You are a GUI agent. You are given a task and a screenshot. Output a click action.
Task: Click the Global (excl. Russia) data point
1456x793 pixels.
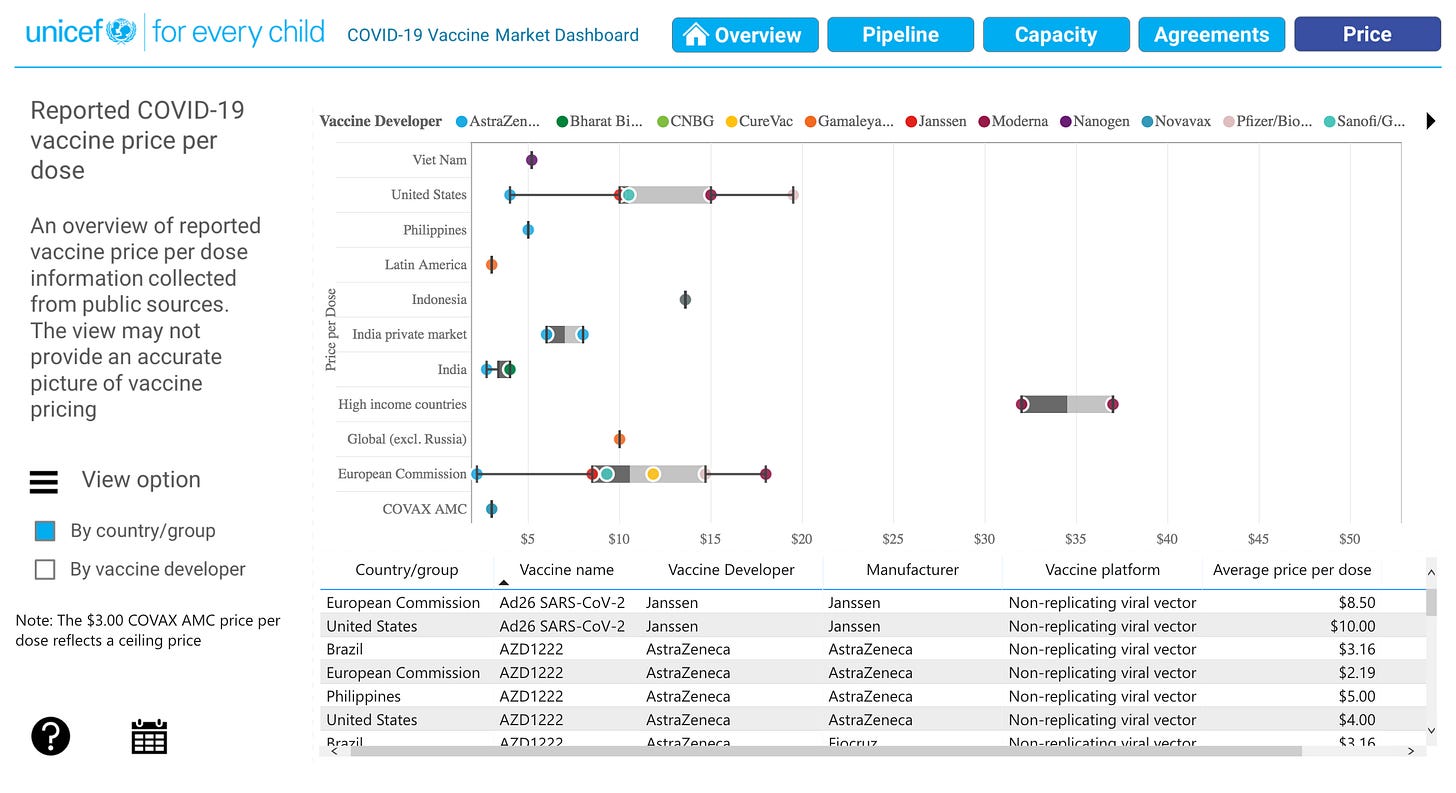click(x=619, y=439)
